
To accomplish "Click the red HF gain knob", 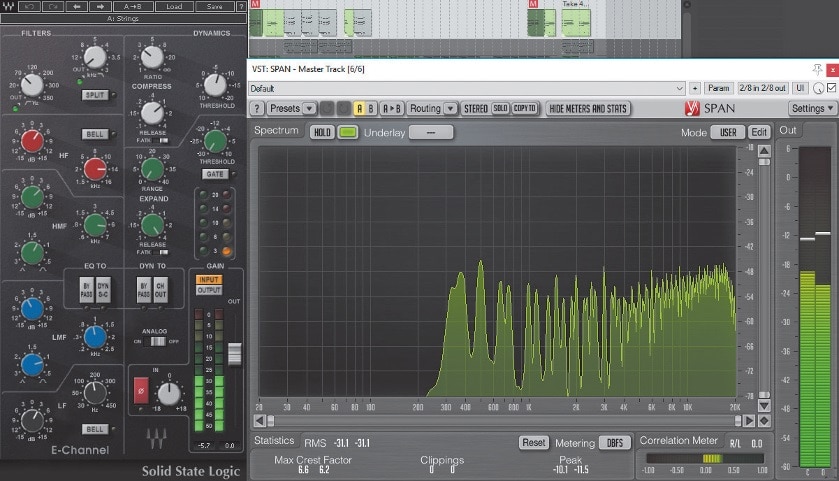I will [x=32, y=141].
